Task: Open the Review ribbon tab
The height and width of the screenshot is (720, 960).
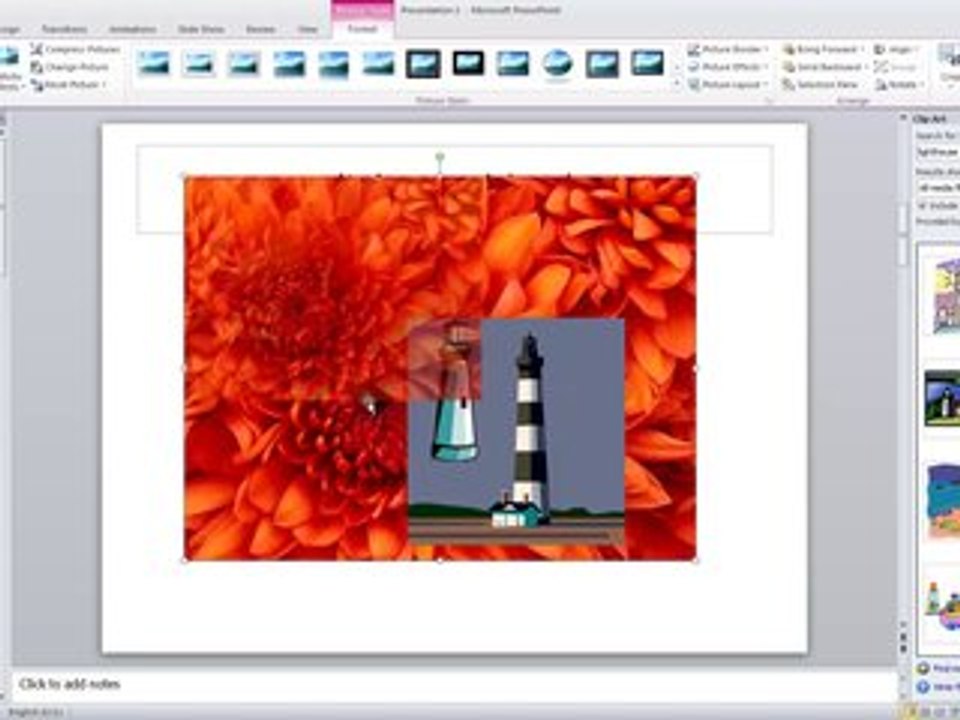Action: click(260, 29)
